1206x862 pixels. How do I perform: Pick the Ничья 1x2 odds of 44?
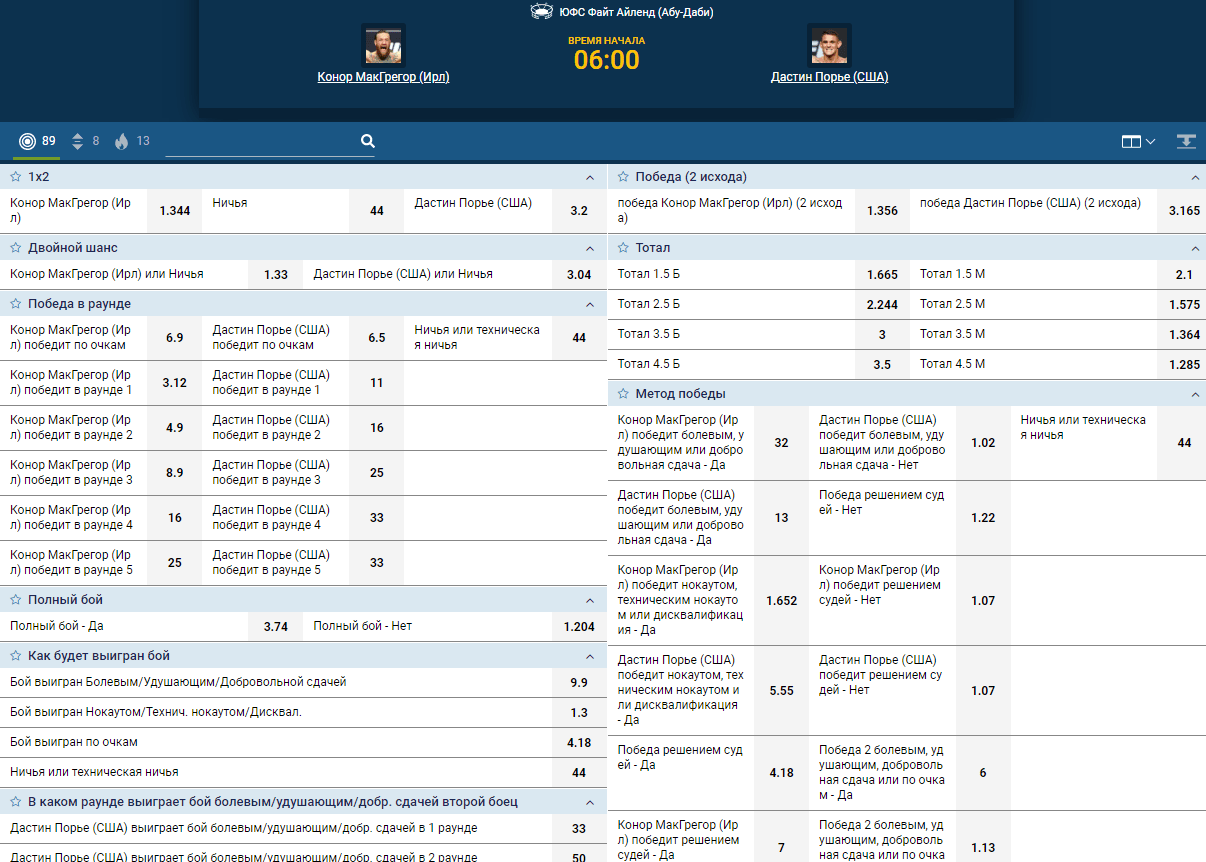point(376,211)
